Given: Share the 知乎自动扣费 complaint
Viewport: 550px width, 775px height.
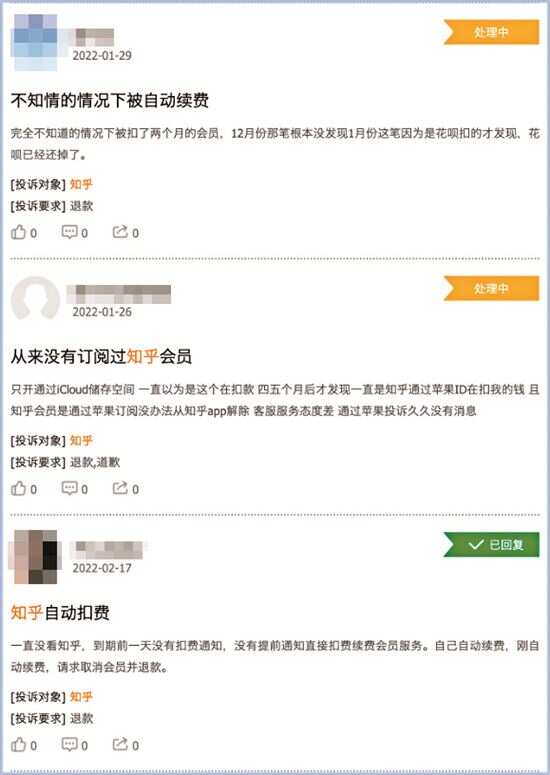Looking at the screenshot, I should pos(126,745).
